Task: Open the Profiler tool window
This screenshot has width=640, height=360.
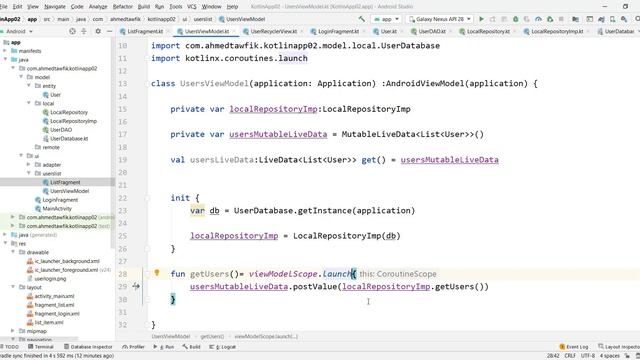Action: pos(133,347)
